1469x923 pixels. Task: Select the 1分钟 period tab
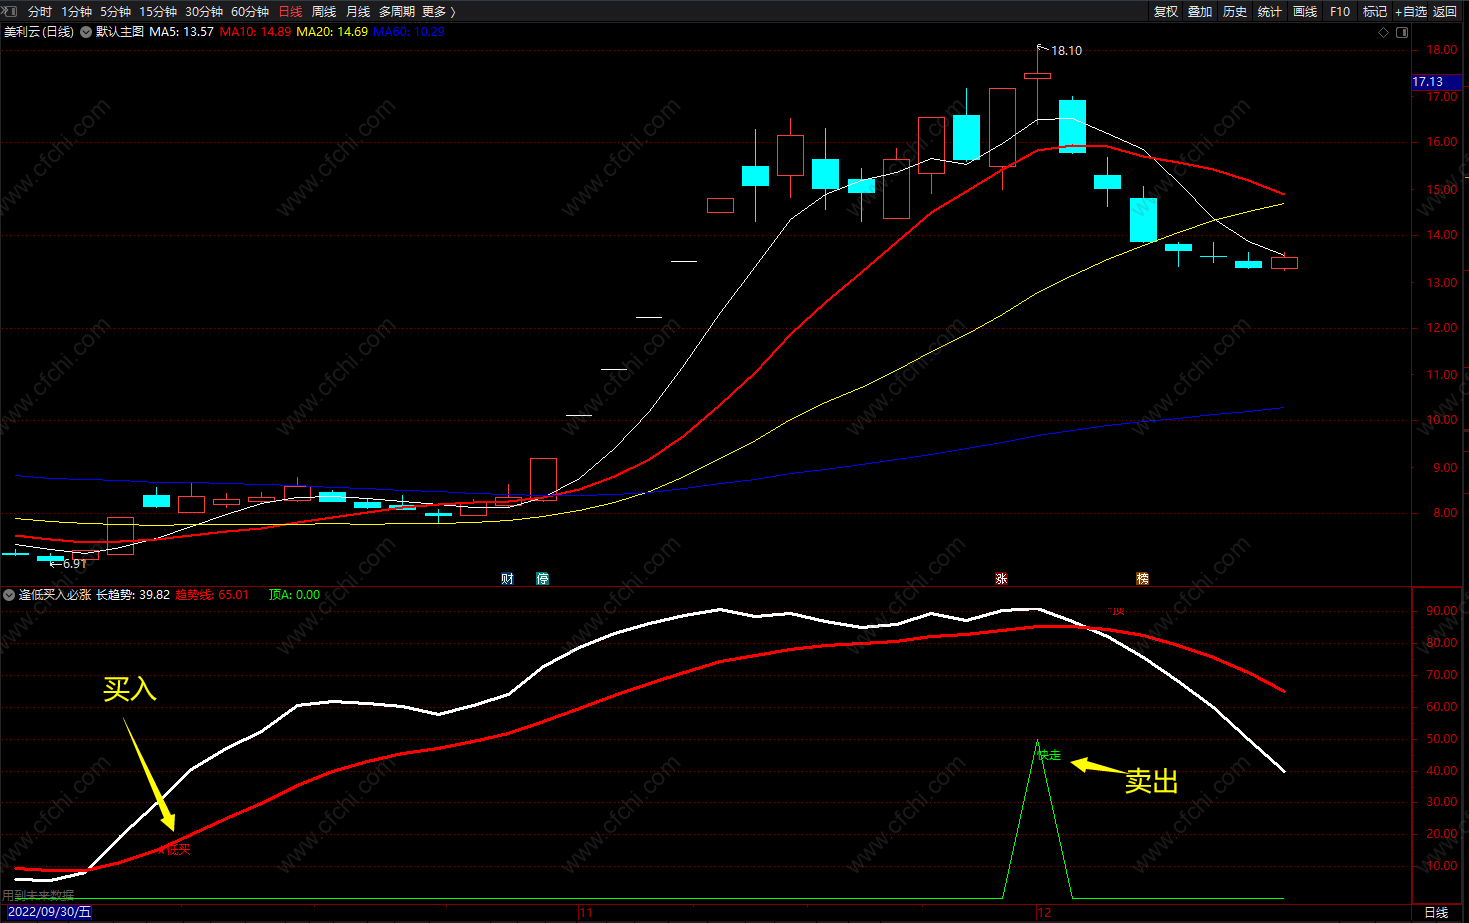coord(76,12)
